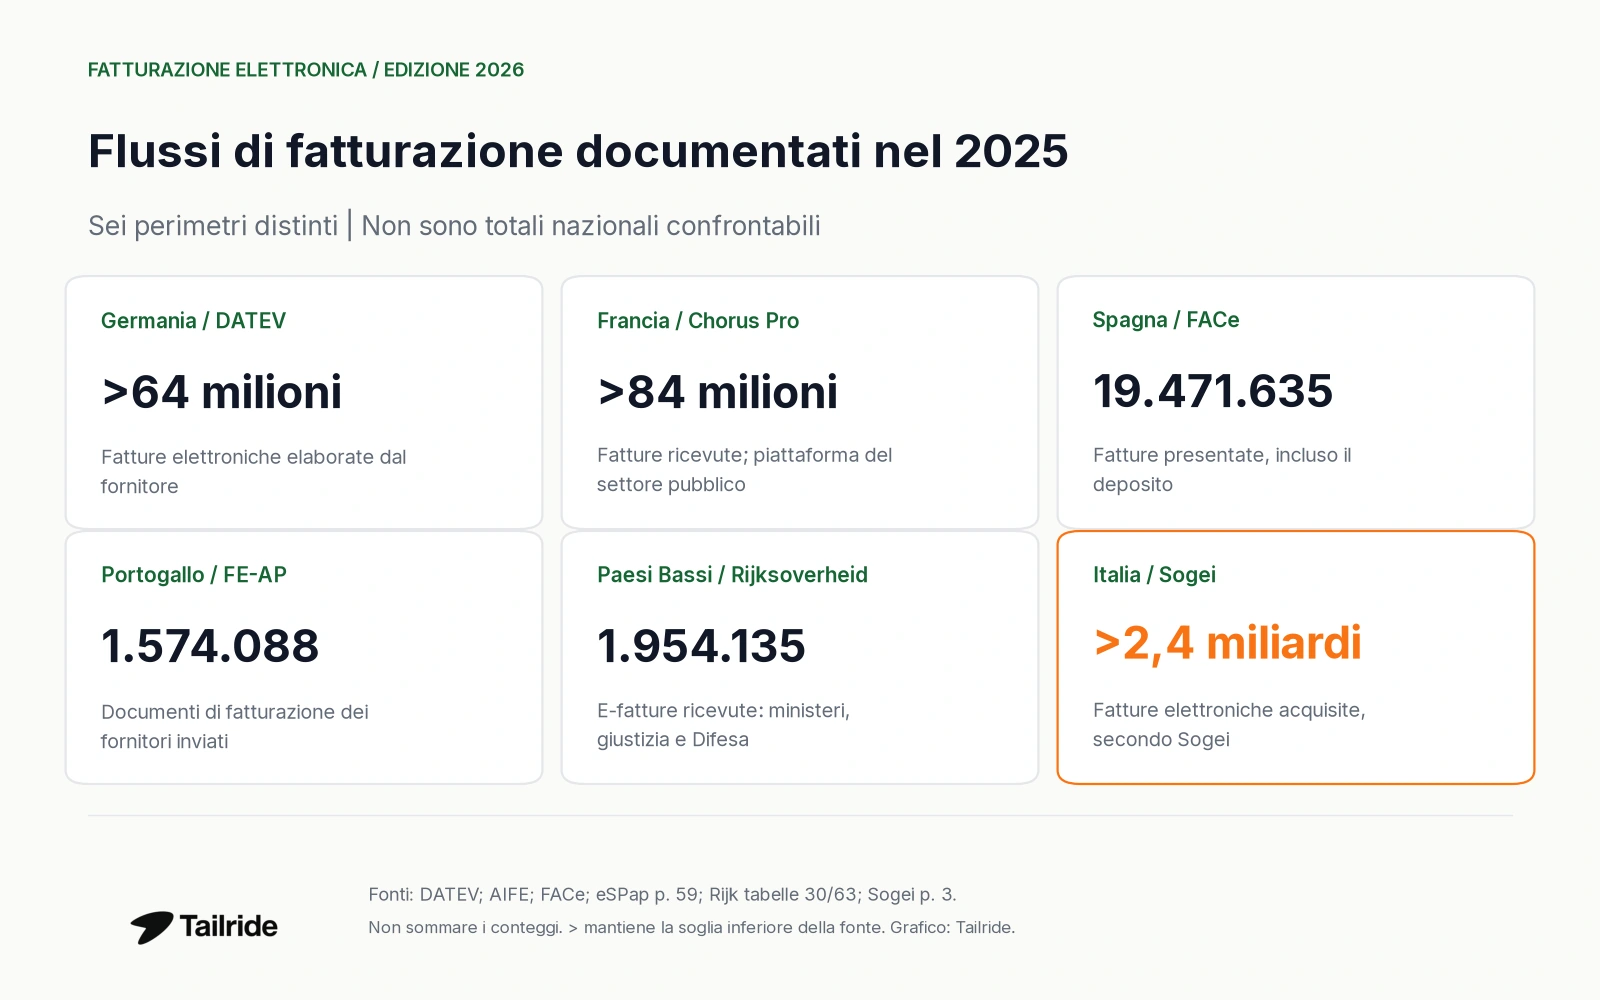1600x1000 pixels.
Task: Click the '1.954.135' value
Action: [x=701, y=646]
